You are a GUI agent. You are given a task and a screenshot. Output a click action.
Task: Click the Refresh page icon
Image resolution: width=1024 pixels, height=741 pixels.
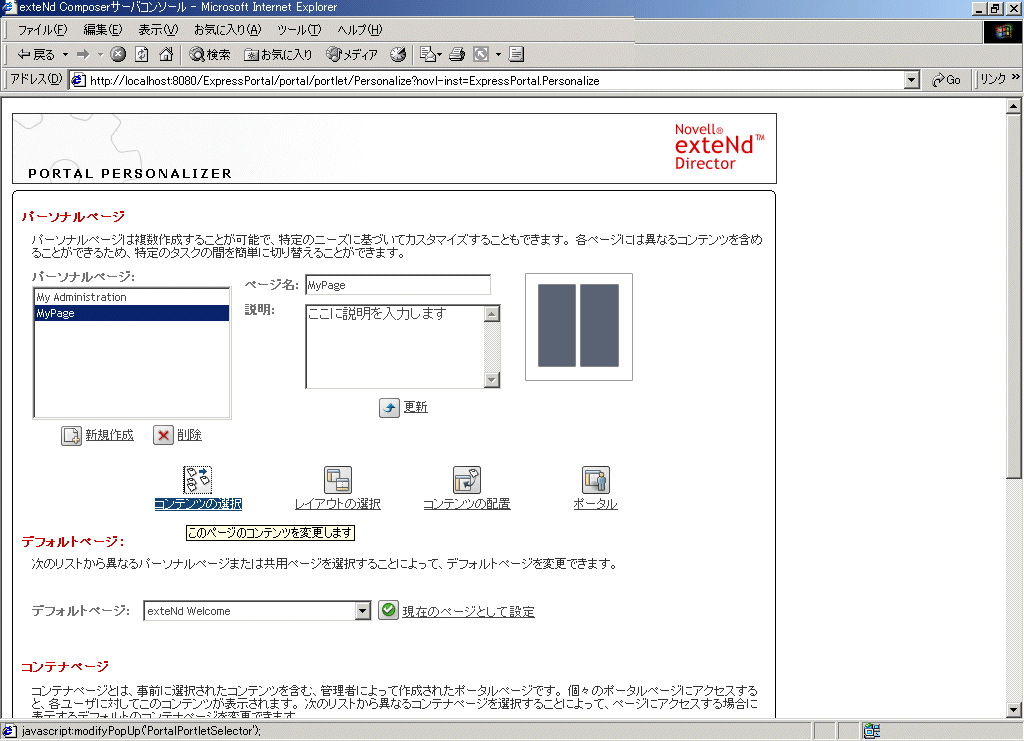click(142, 55)
